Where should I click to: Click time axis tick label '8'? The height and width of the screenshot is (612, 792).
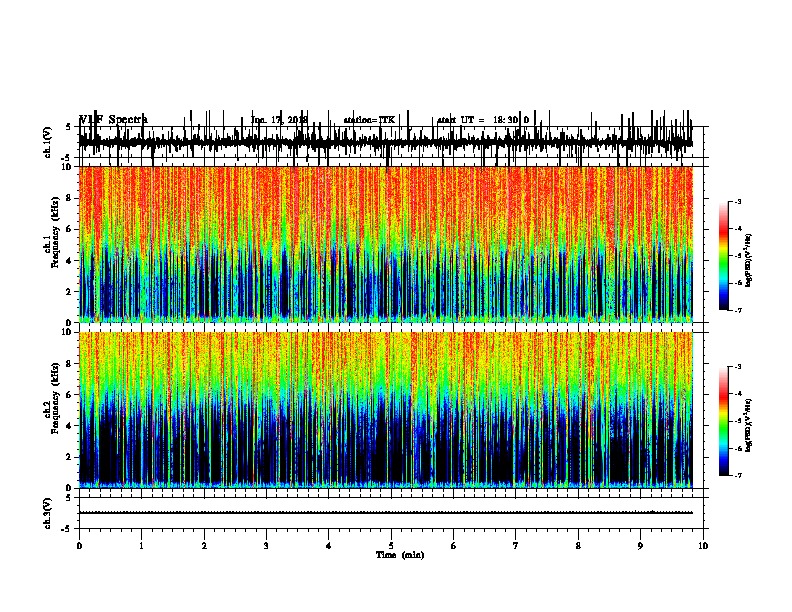coord(578,546)
